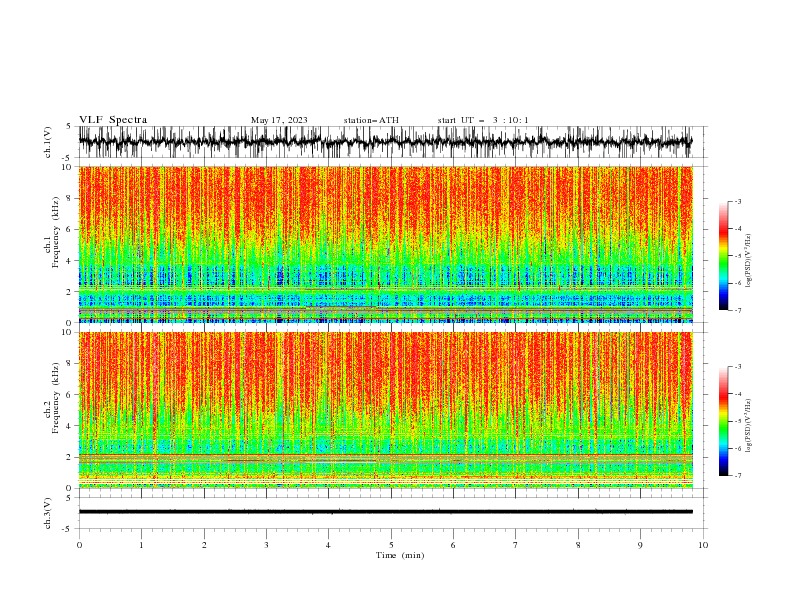This screenshot has width=792, height=612.
Task: Select the "May 17, 2023" date text
Action: coord(279,120)
